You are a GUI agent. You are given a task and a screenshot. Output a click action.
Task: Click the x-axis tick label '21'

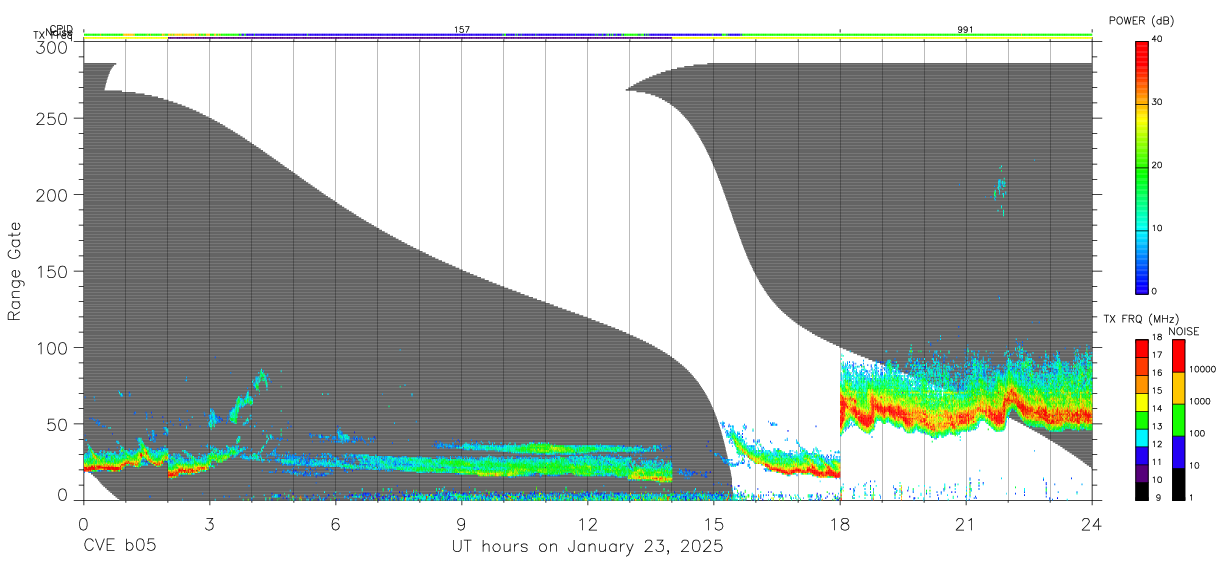point(965,525)
